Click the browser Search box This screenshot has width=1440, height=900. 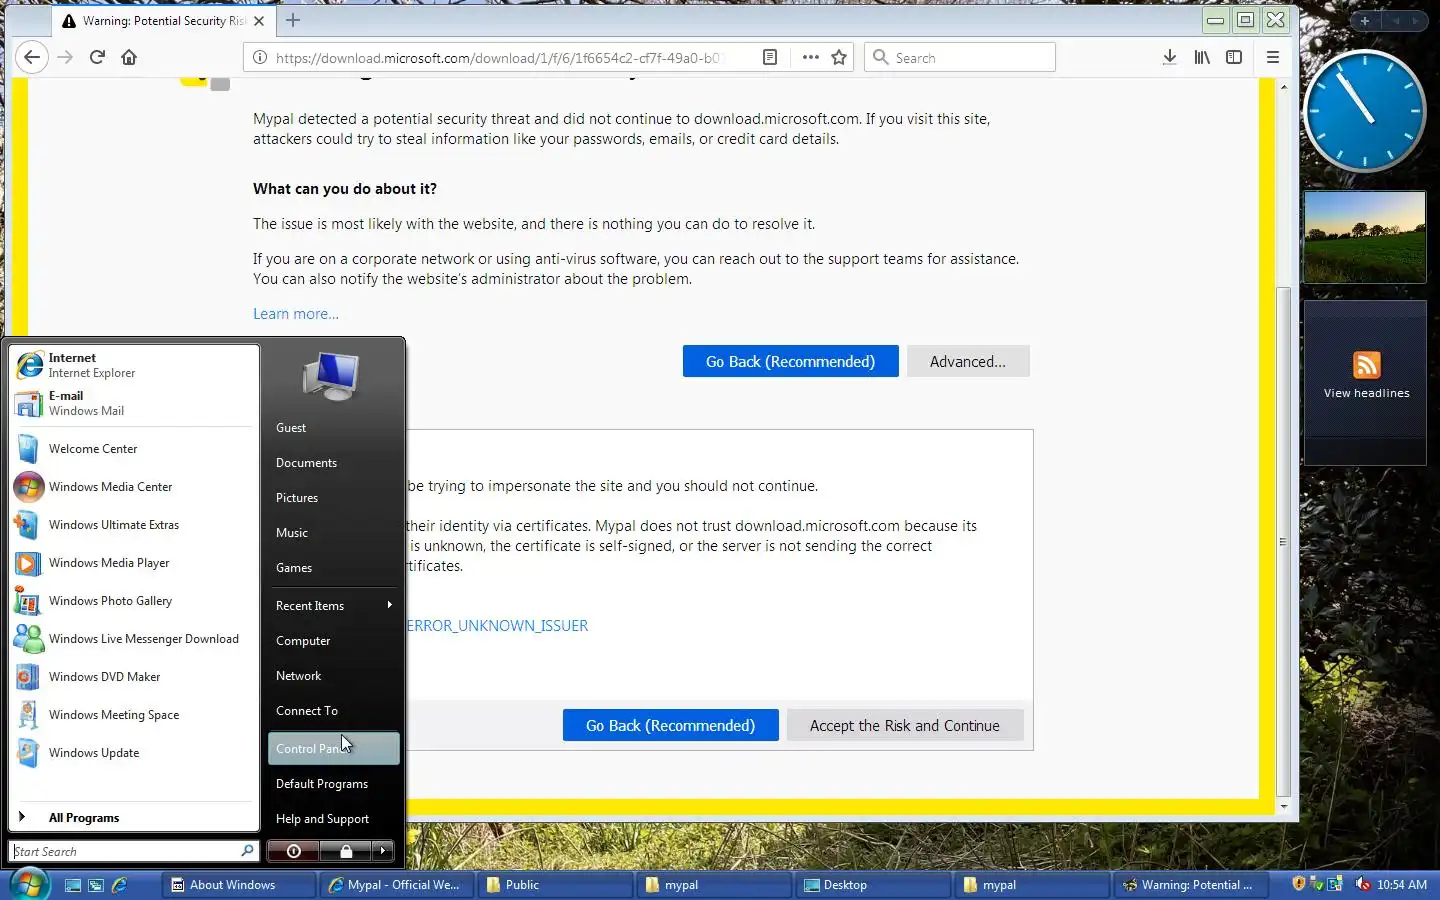point(960,57)
